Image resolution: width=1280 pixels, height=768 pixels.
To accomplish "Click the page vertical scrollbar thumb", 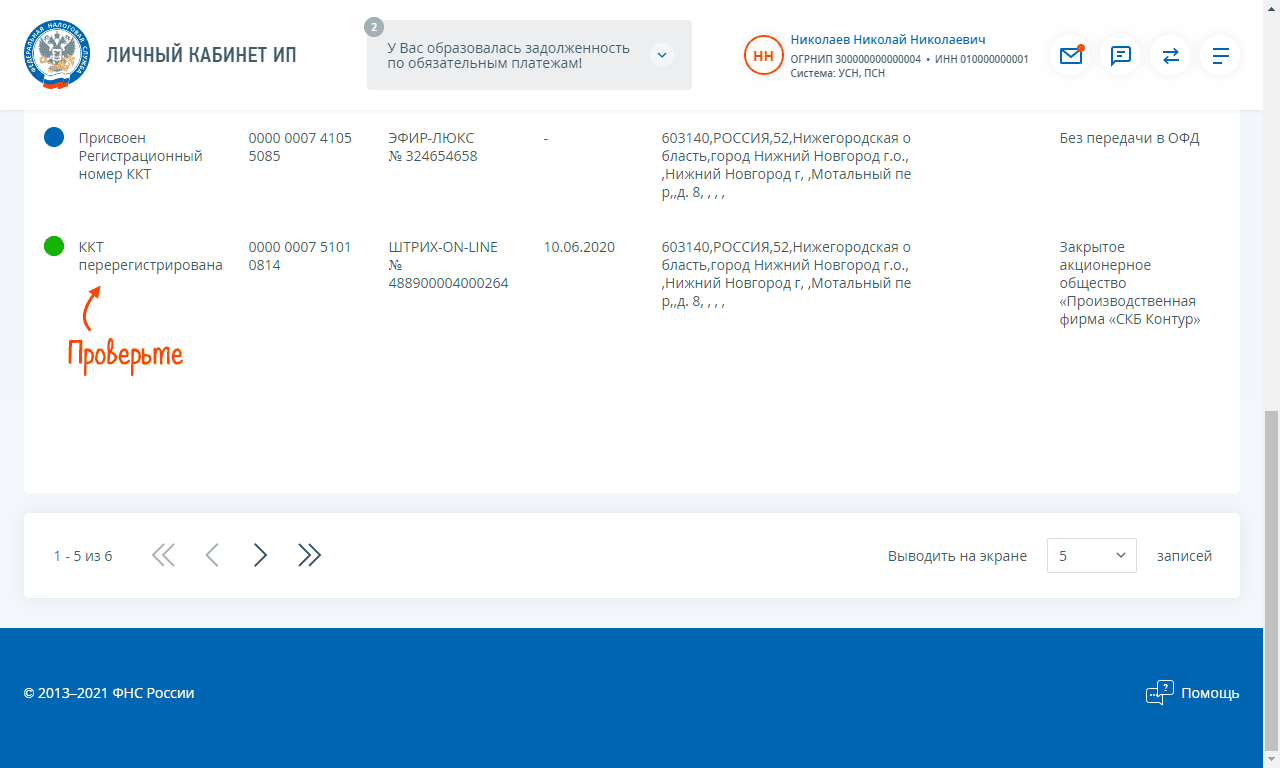I will pyautogui.click(x=1271, y=580).
